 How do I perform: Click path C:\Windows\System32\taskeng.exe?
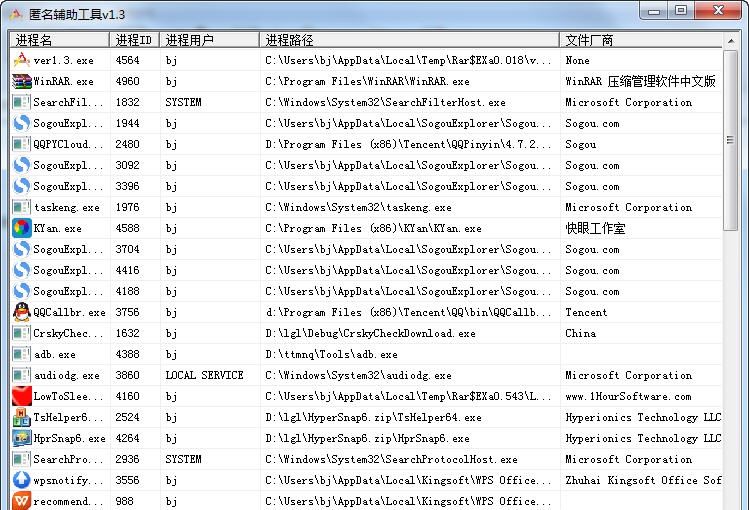pos(358,207)
